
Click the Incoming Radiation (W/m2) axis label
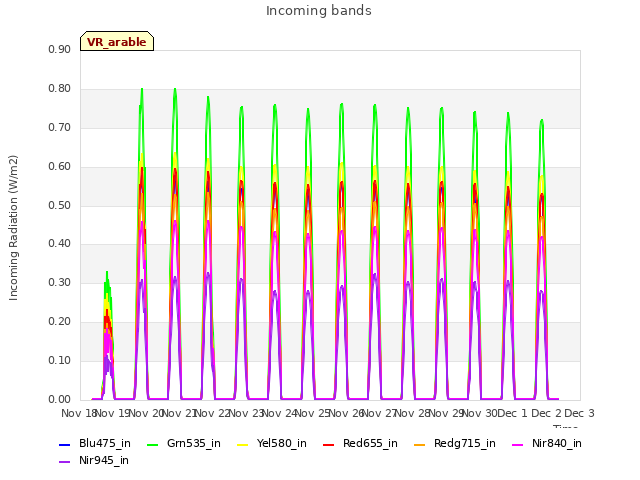(13, 228)
